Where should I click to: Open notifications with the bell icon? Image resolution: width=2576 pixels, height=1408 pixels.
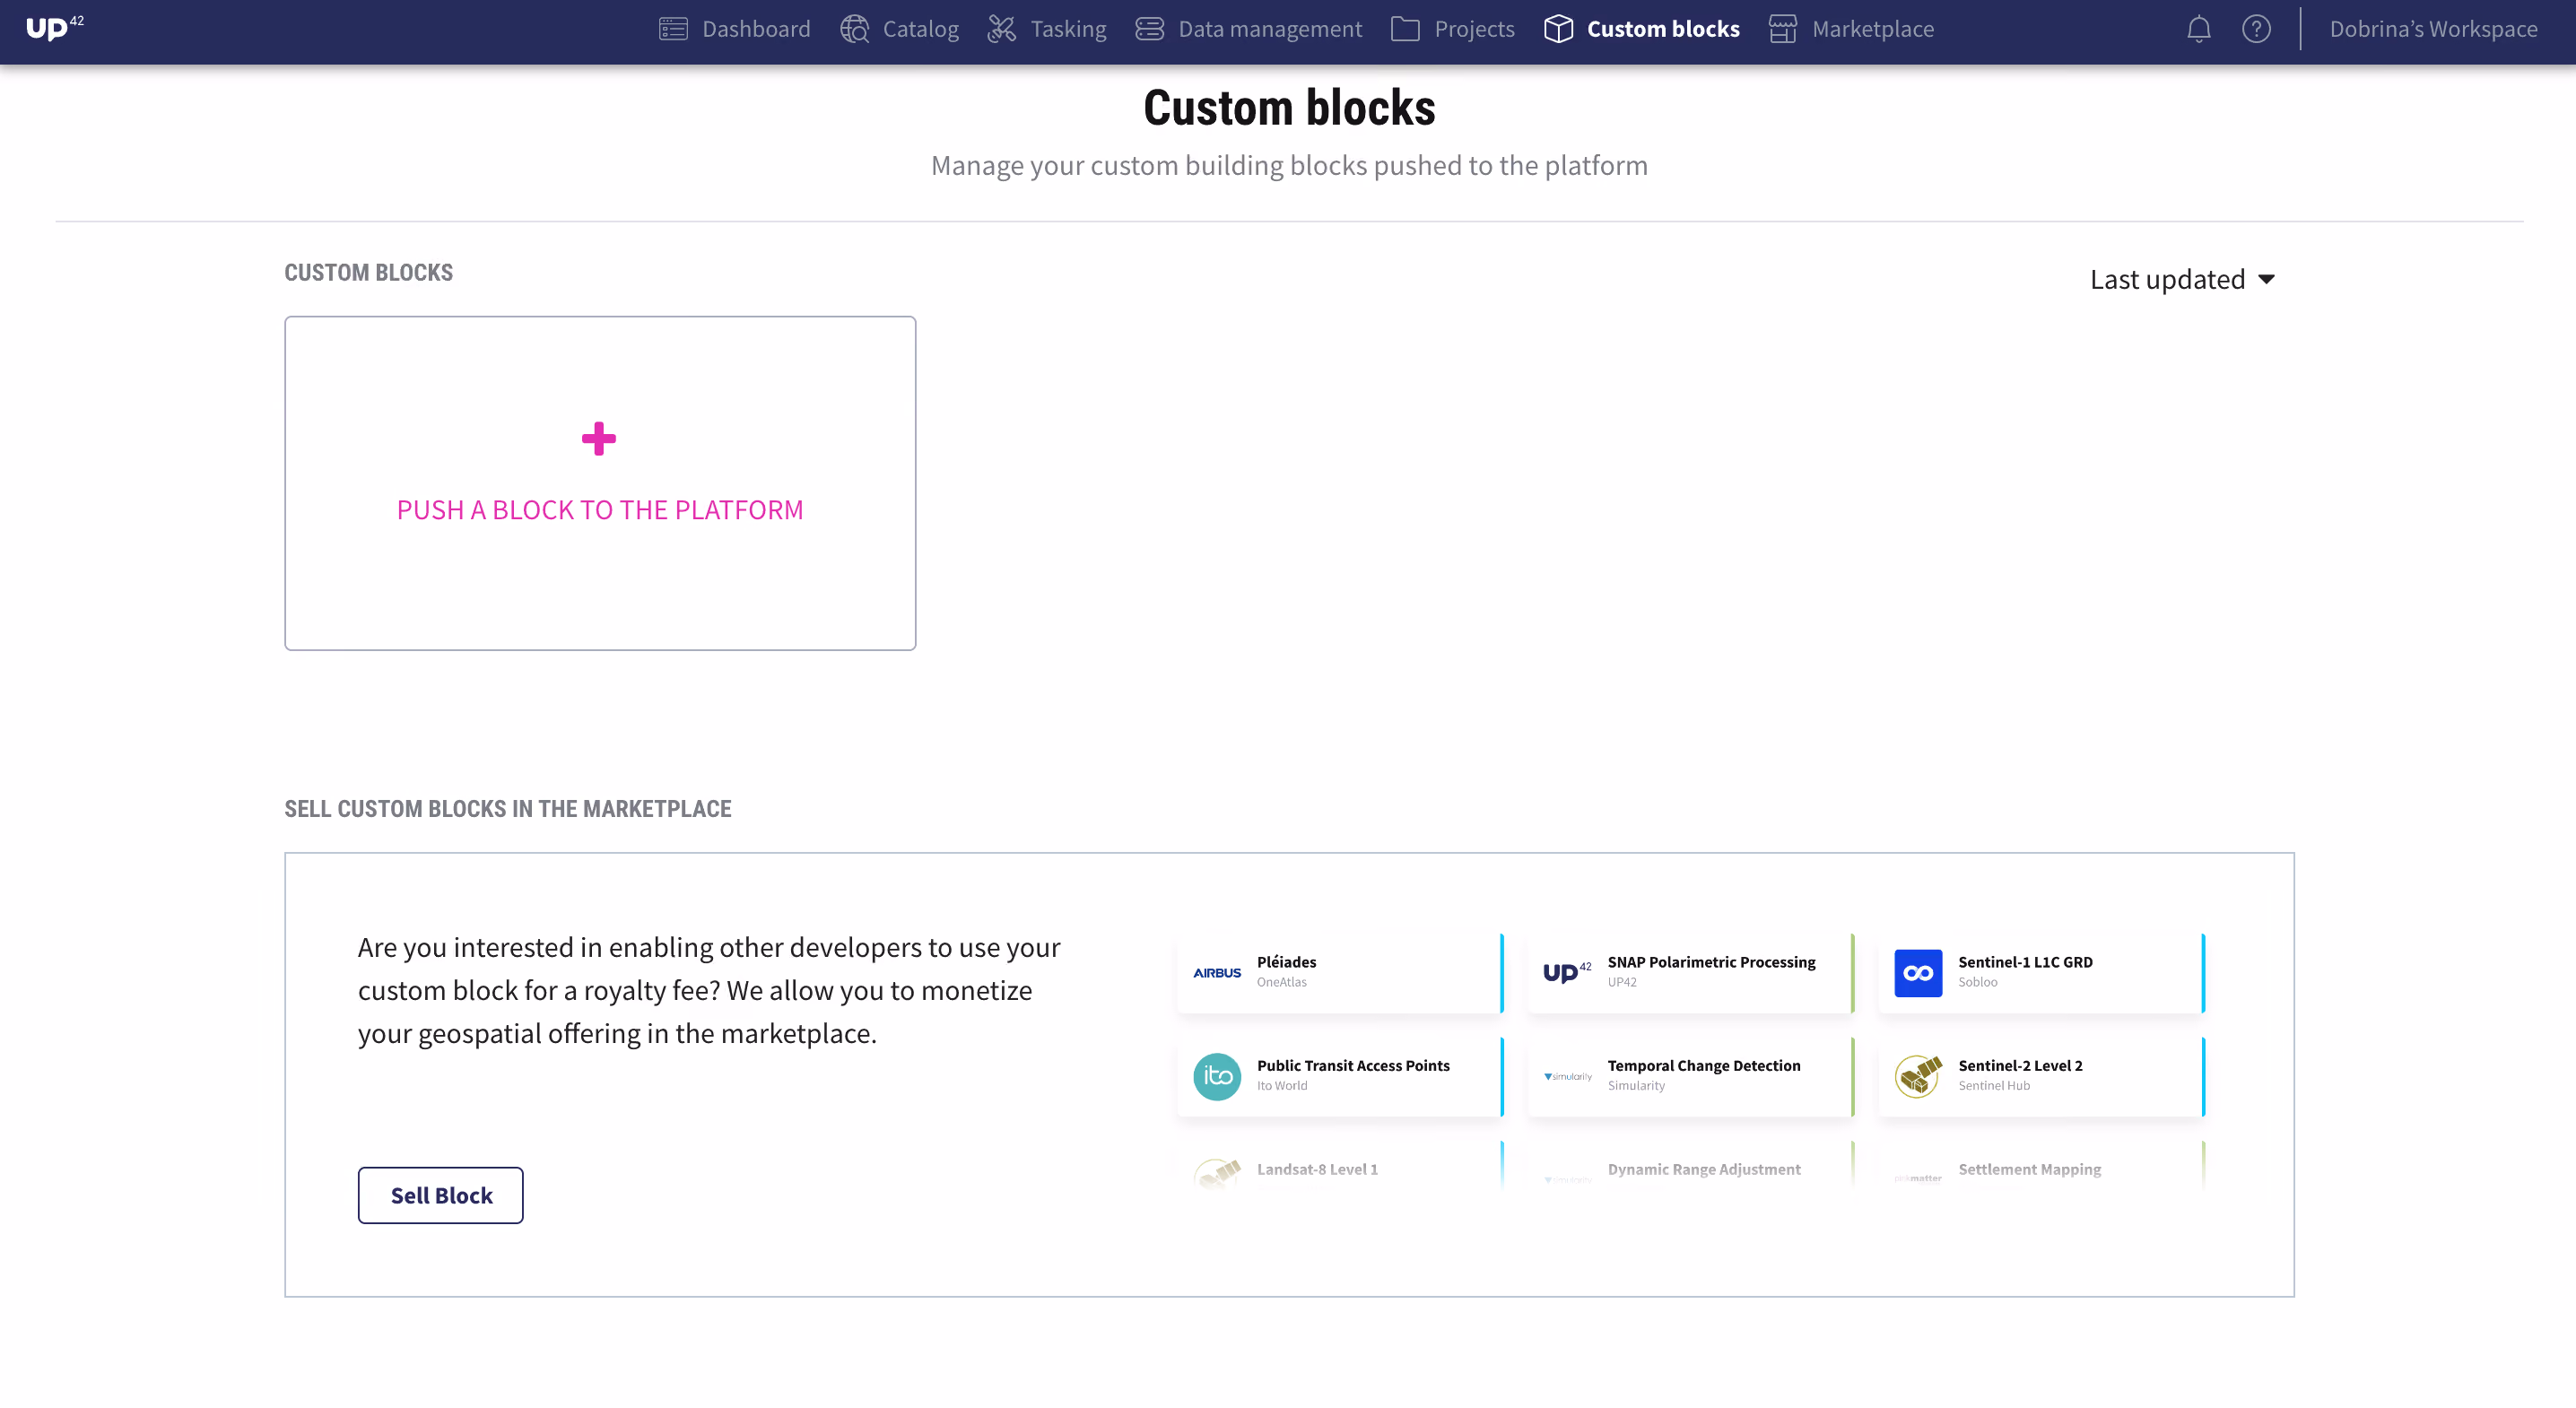pyautogui.click(x=2198, y=29)
